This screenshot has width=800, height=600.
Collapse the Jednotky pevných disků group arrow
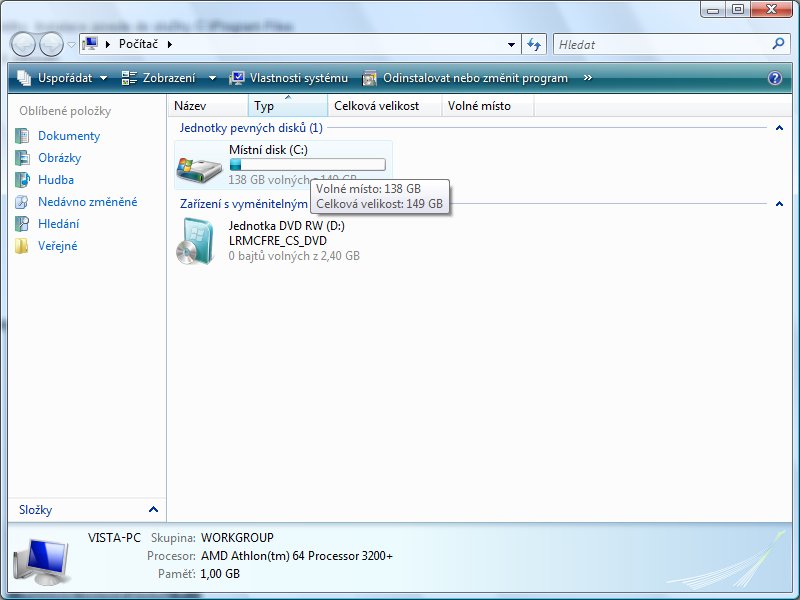click(x=779, y=128)
